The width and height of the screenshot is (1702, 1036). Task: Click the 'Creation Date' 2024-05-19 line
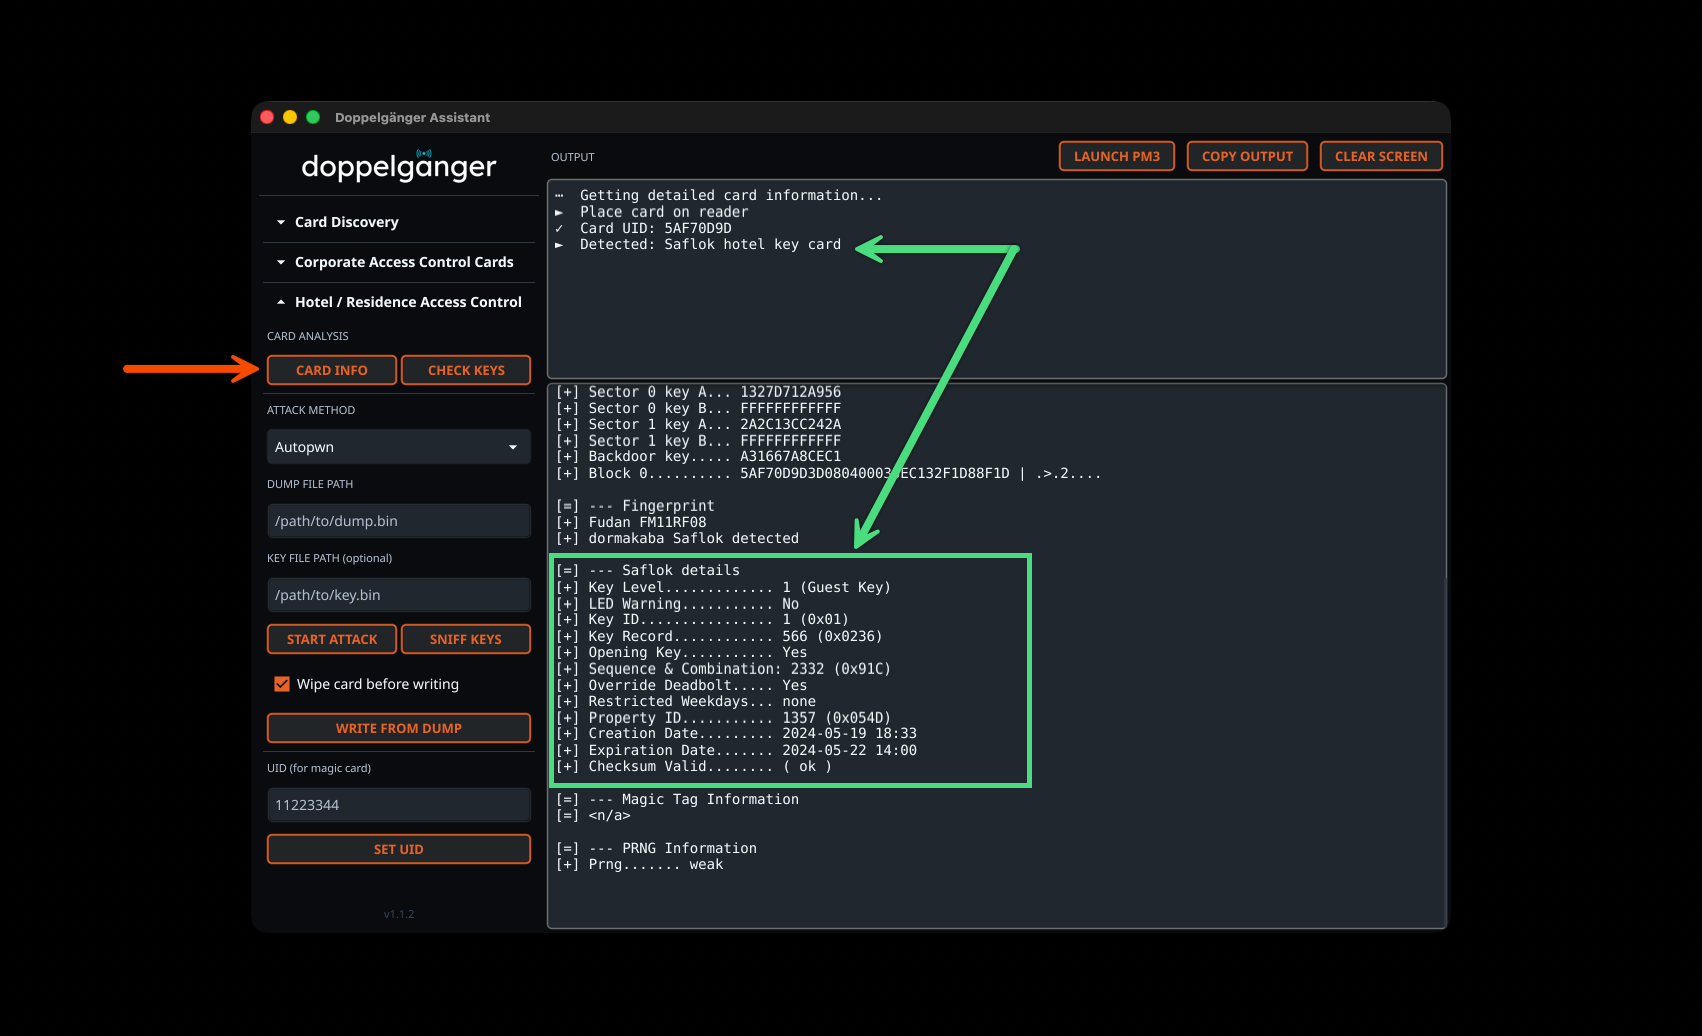(x=736, y=734)
